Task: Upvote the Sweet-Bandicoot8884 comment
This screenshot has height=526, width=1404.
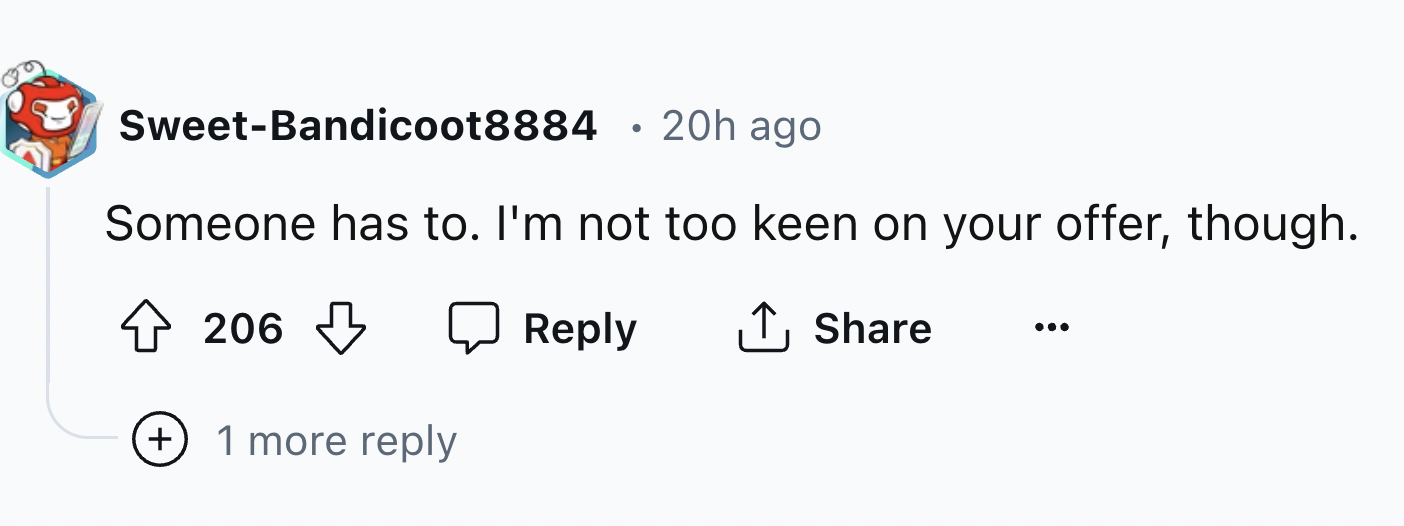Action: [146, 329]
